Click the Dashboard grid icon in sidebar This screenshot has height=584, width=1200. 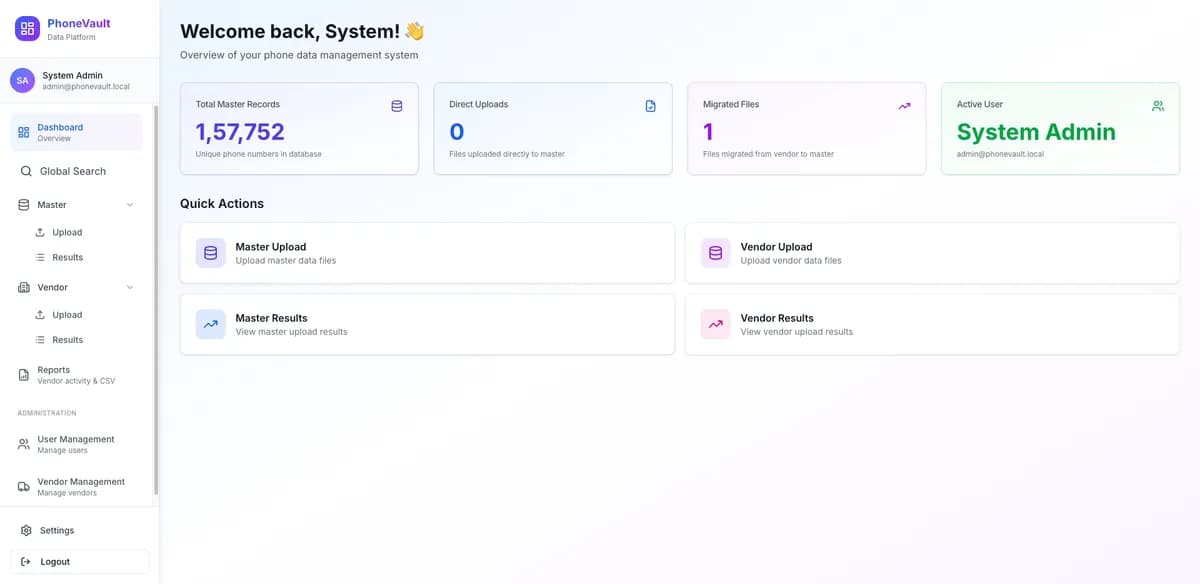(x=24, y=132)
